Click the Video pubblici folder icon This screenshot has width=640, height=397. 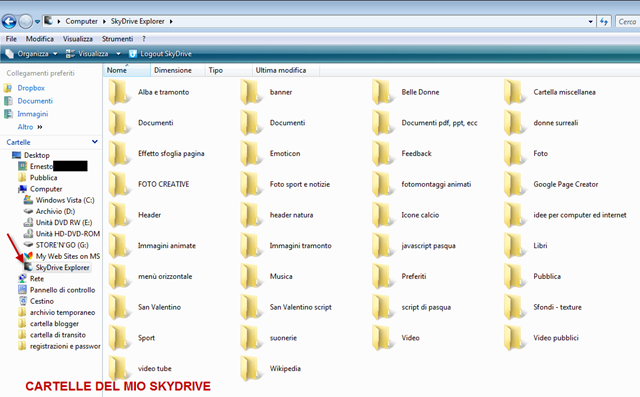click(514, 338)
